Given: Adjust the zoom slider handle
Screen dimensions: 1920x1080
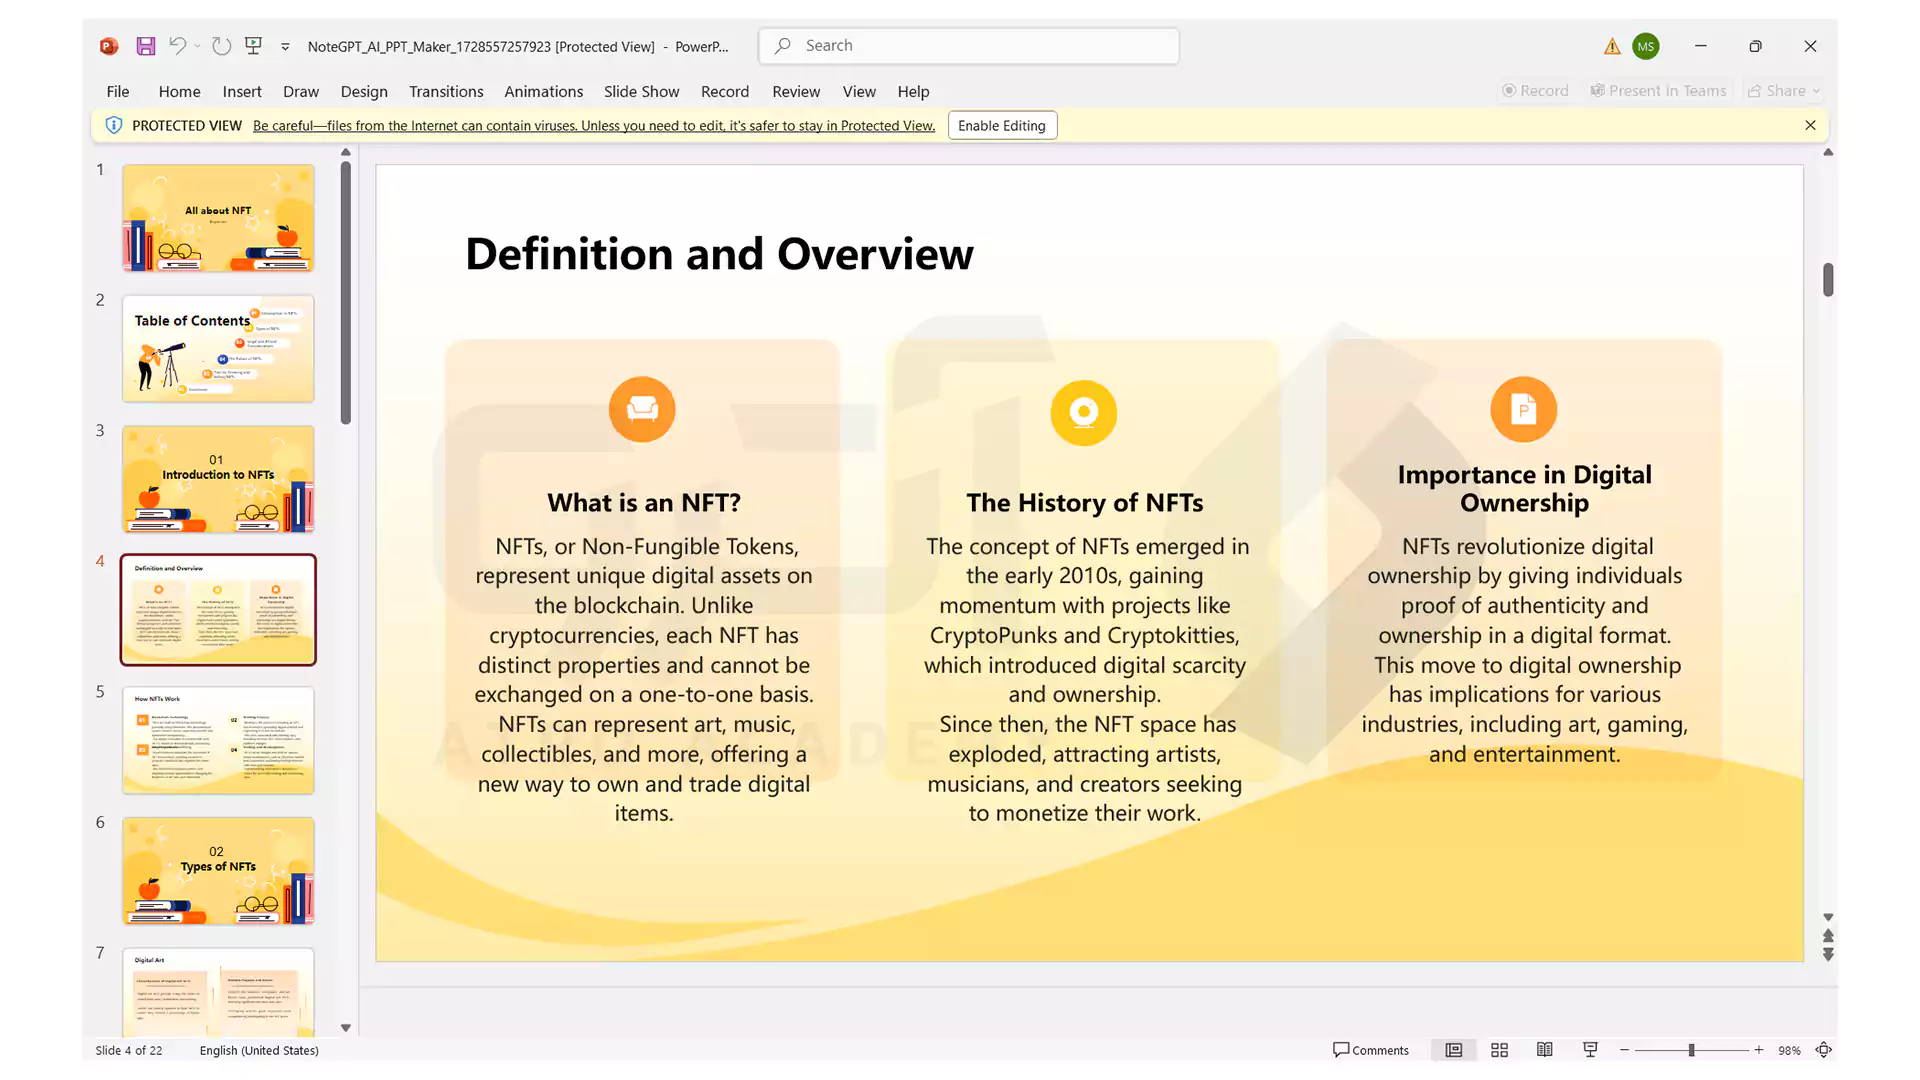Looking at the screenshot, I should click(x=1691, y=1050).
